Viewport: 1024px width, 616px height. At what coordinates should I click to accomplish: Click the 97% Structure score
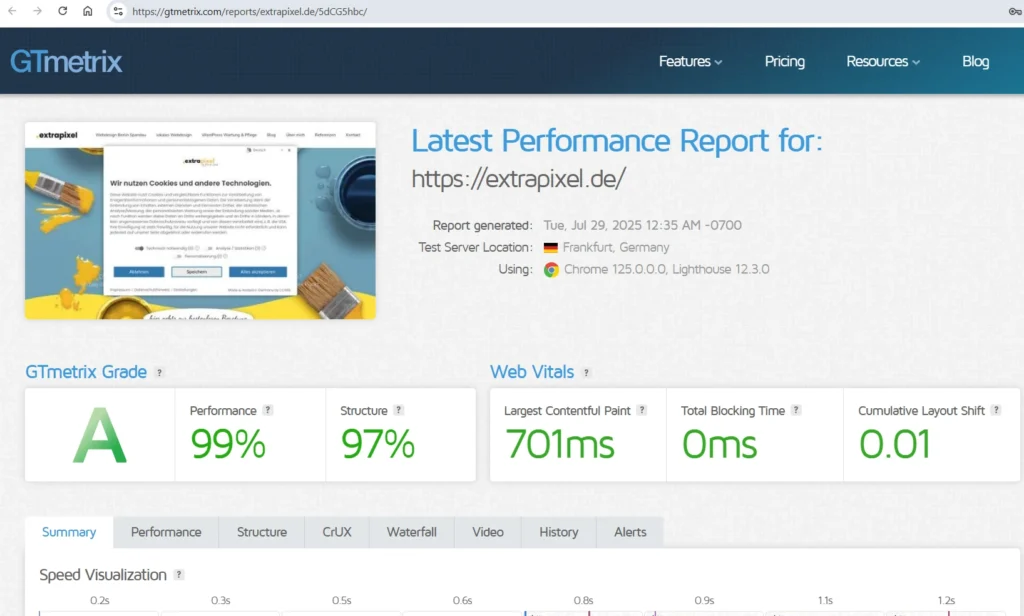pyautogui.click(x=377, y=444)
